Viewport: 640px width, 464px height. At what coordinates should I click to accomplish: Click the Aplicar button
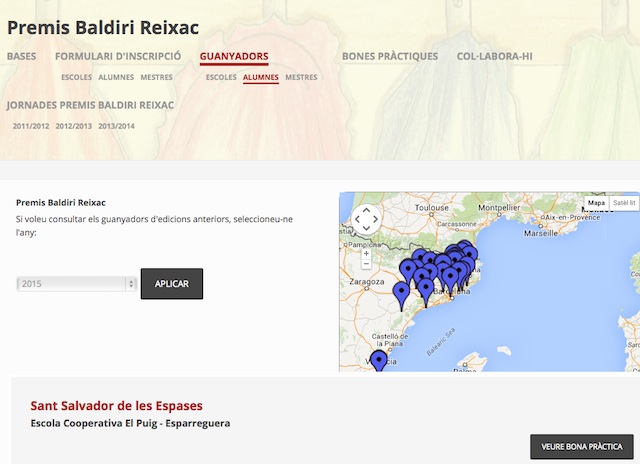(x=172, y=284)
